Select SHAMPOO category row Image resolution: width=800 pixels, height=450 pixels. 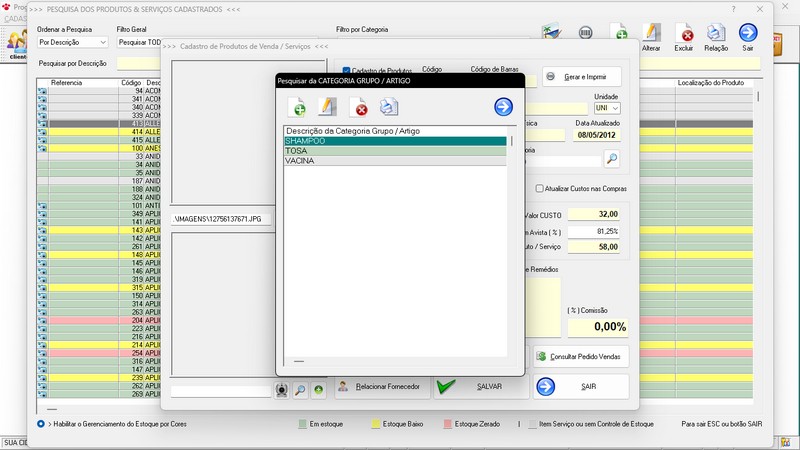395,141
